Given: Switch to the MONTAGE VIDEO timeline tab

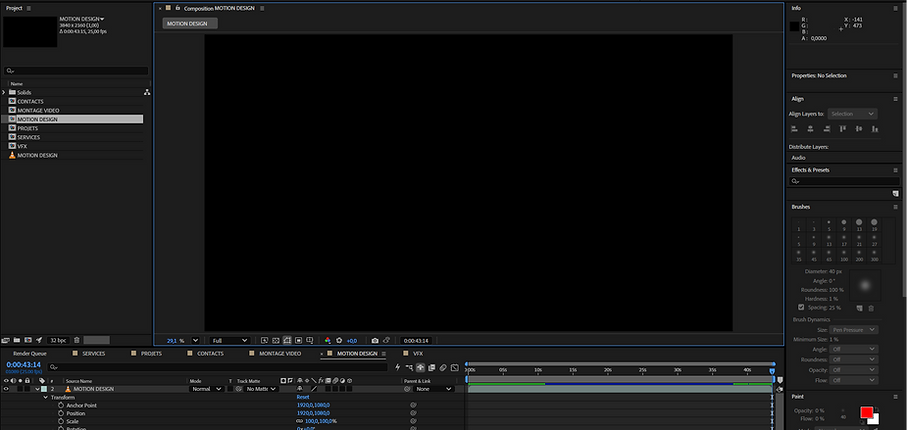Looking at the screenshot, I should [280, 353].
